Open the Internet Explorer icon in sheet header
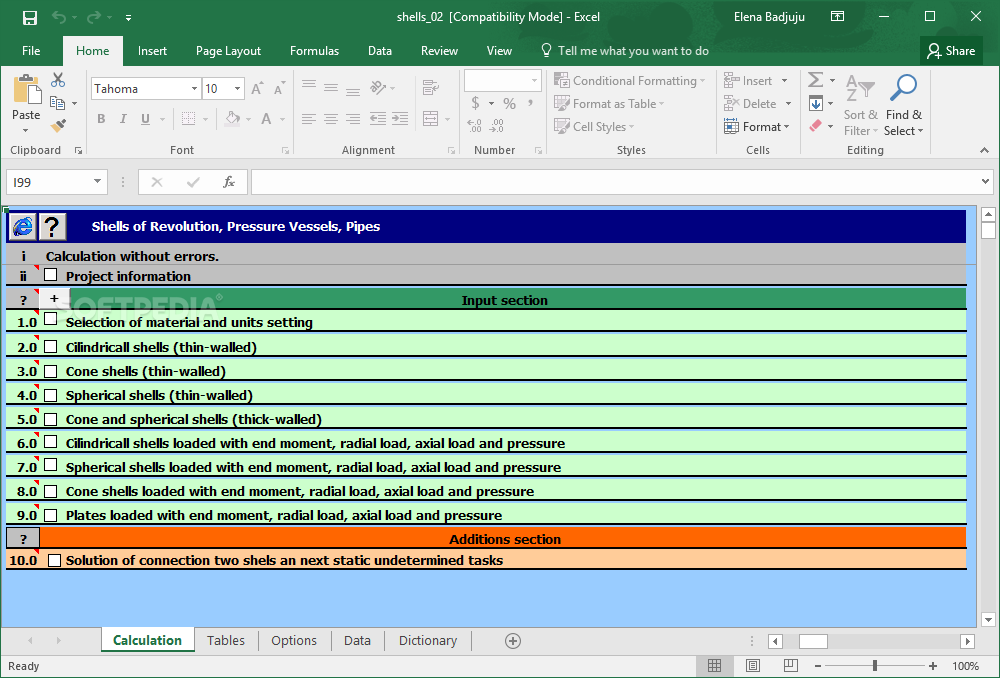This screenshot has height=678, width=1000. 23,226
